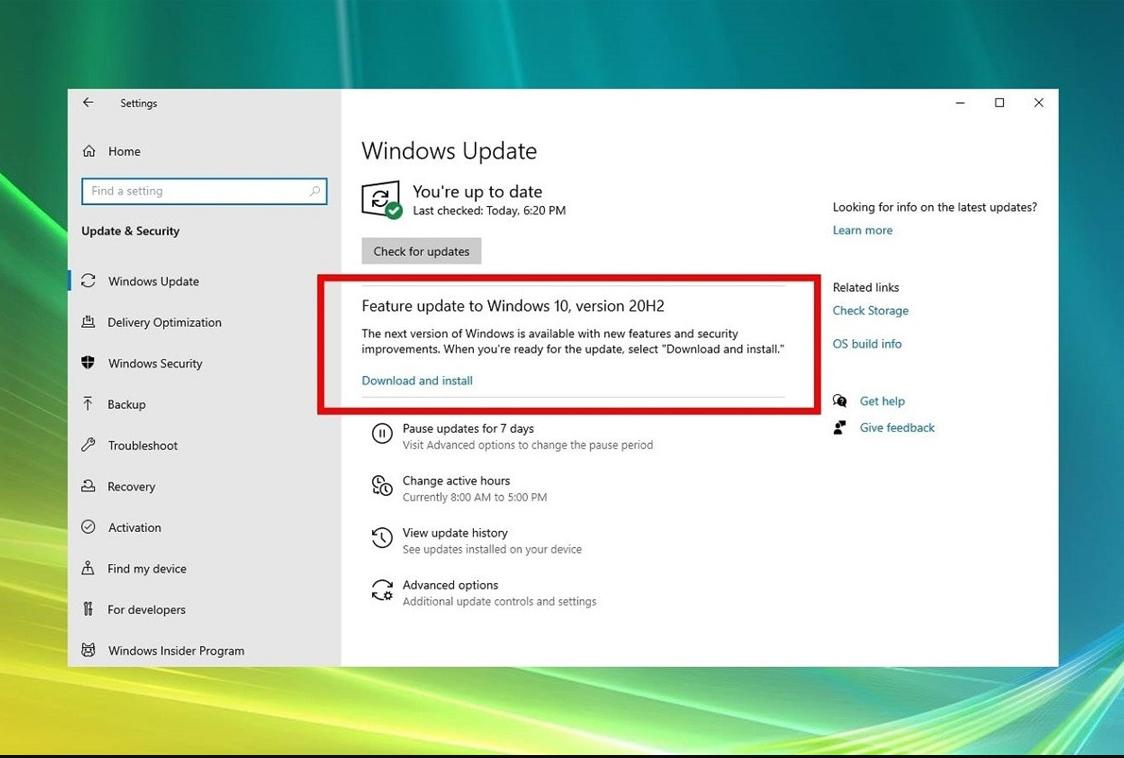The height and width of the screenshot is (758, 1124).
Task: Select Find my device
Action: point(142,568)
